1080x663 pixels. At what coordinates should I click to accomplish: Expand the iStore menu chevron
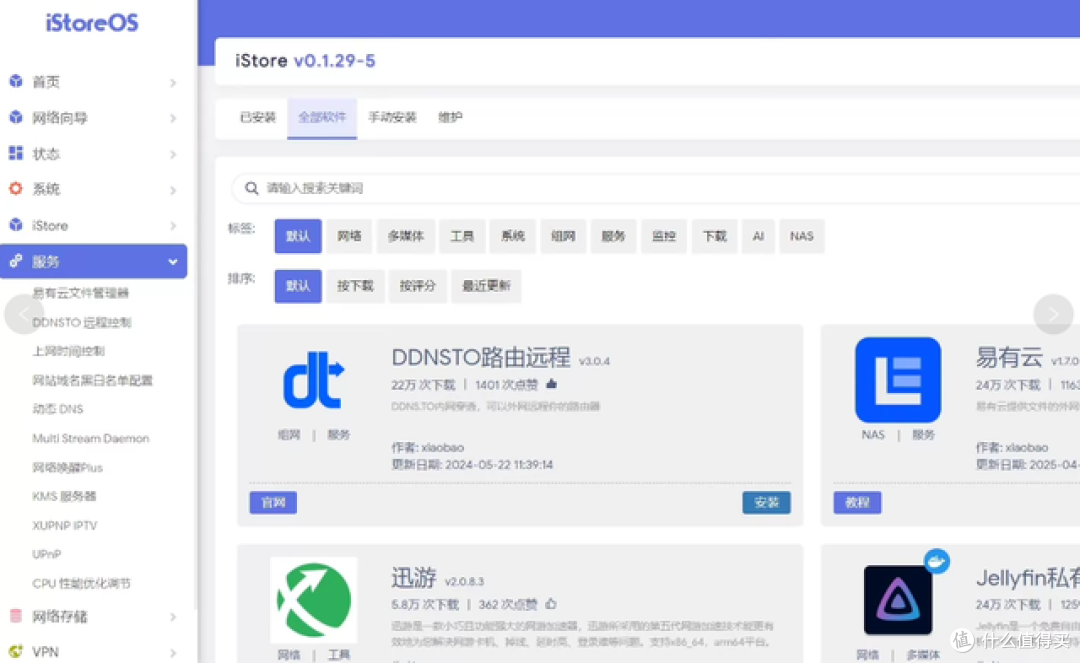[x=173, y=226]
